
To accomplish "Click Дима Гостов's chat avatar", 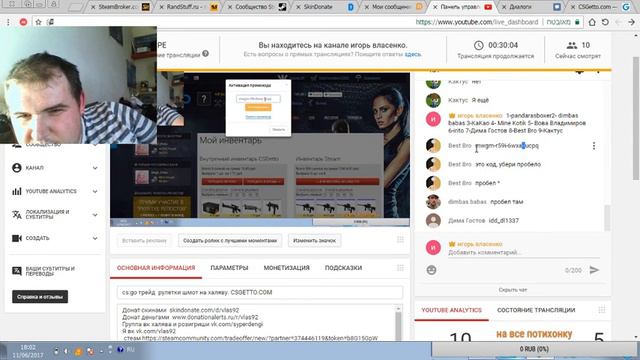I will pyautogui.click(x=433, y=220).
